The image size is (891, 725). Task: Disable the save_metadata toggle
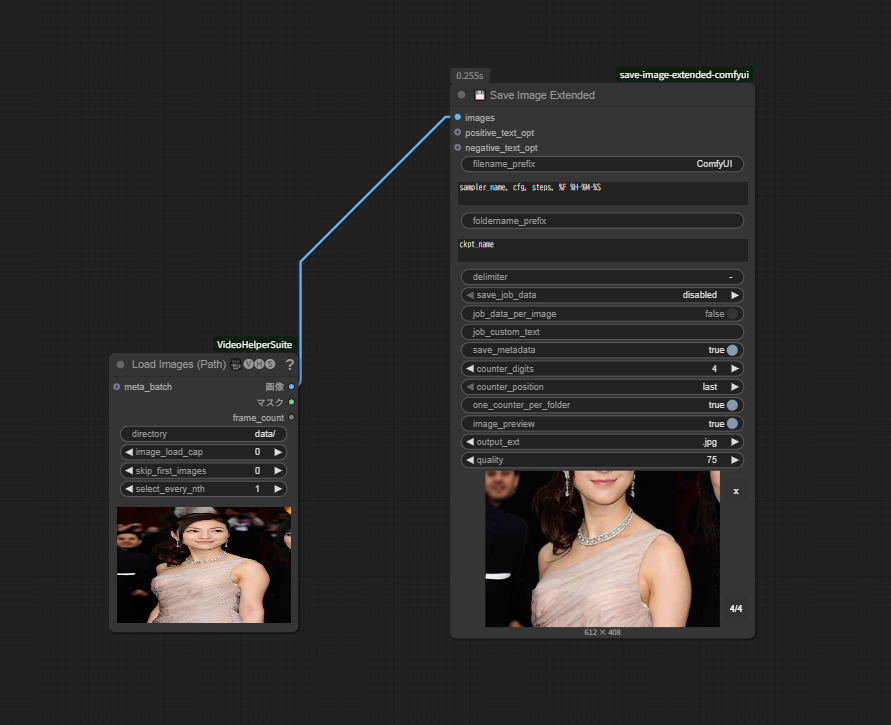pos(732,350)
